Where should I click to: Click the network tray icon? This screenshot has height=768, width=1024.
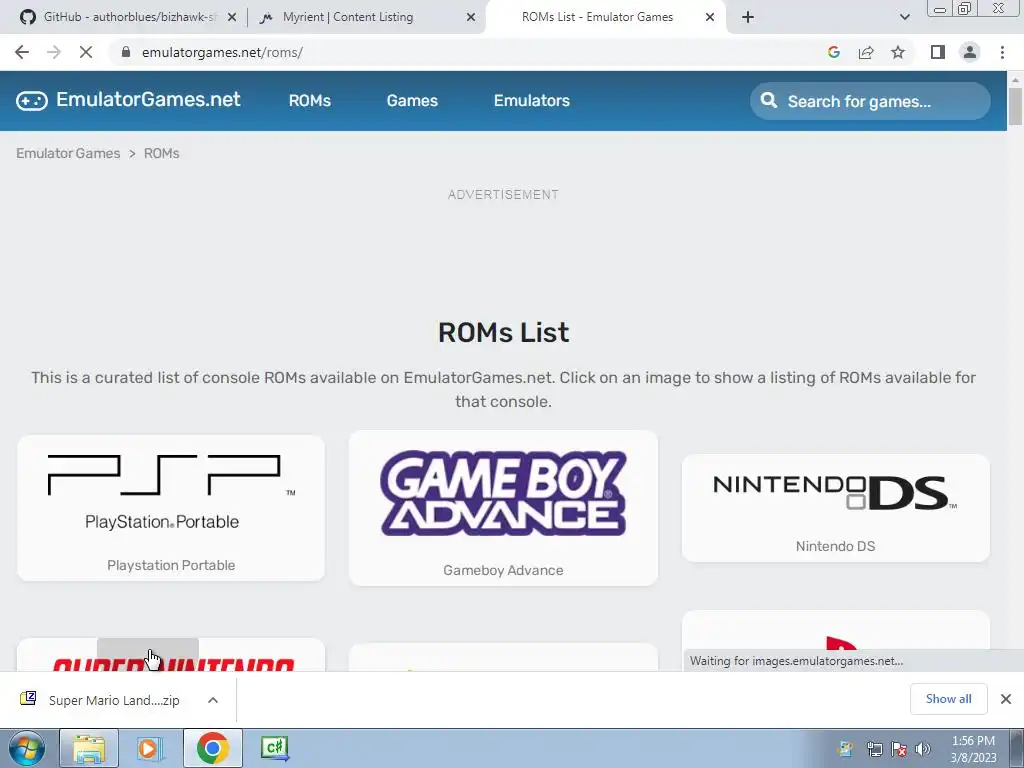click(x=874, y=749)
